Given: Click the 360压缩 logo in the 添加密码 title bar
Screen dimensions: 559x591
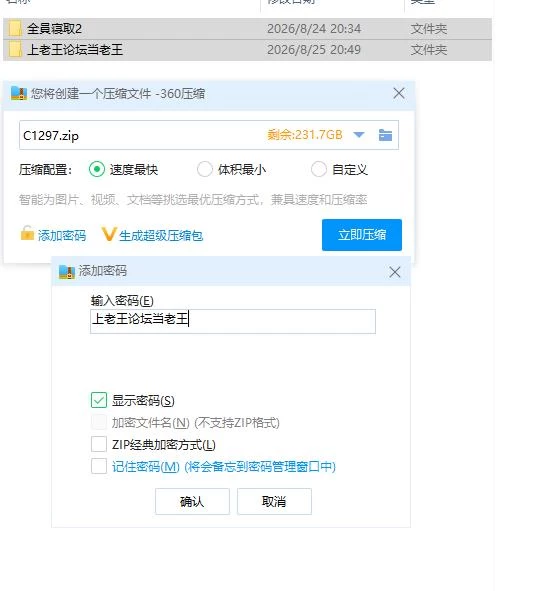Looking at the screenshot, I should click(67, 271).
